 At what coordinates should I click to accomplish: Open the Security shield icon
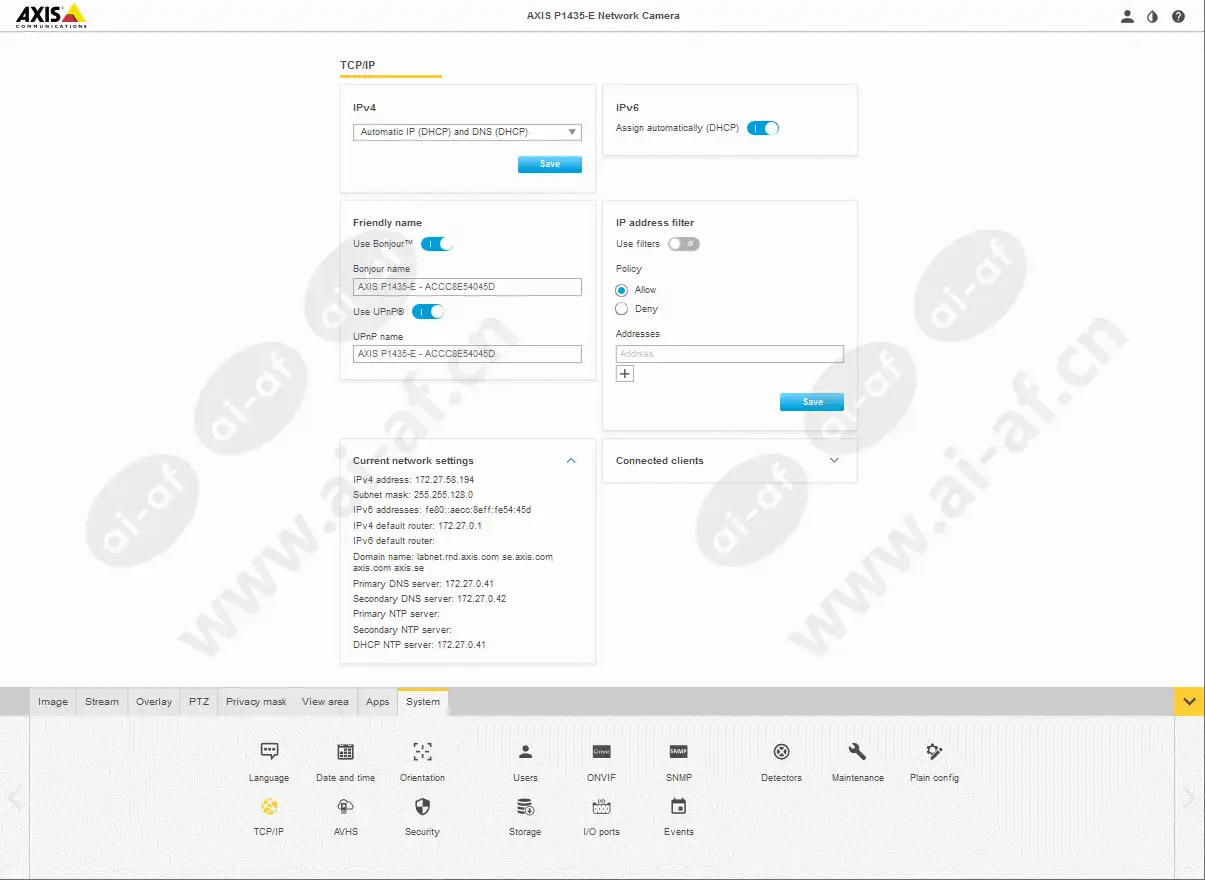pos(422,806)
